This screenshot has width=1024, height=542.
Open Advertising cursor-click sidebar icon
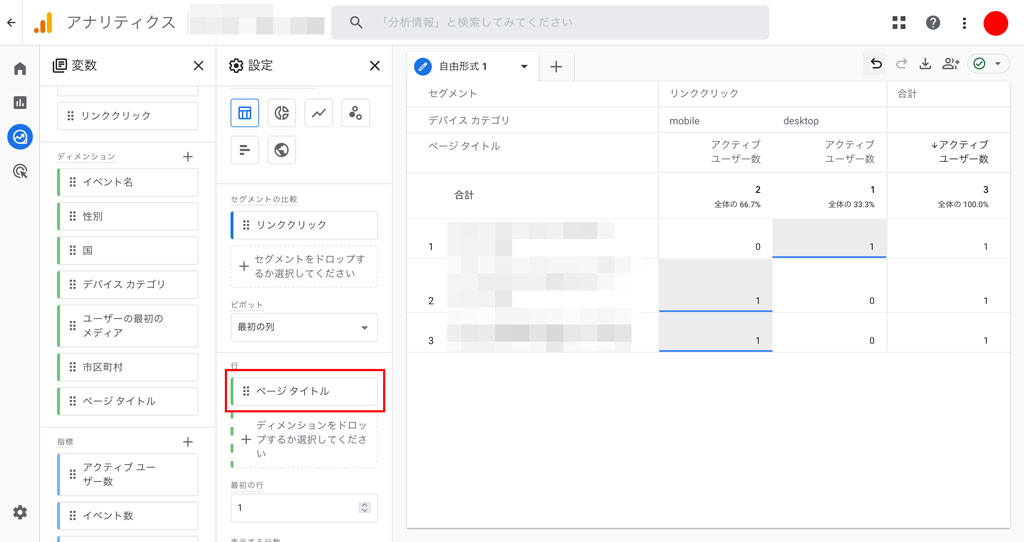point(20,171)
